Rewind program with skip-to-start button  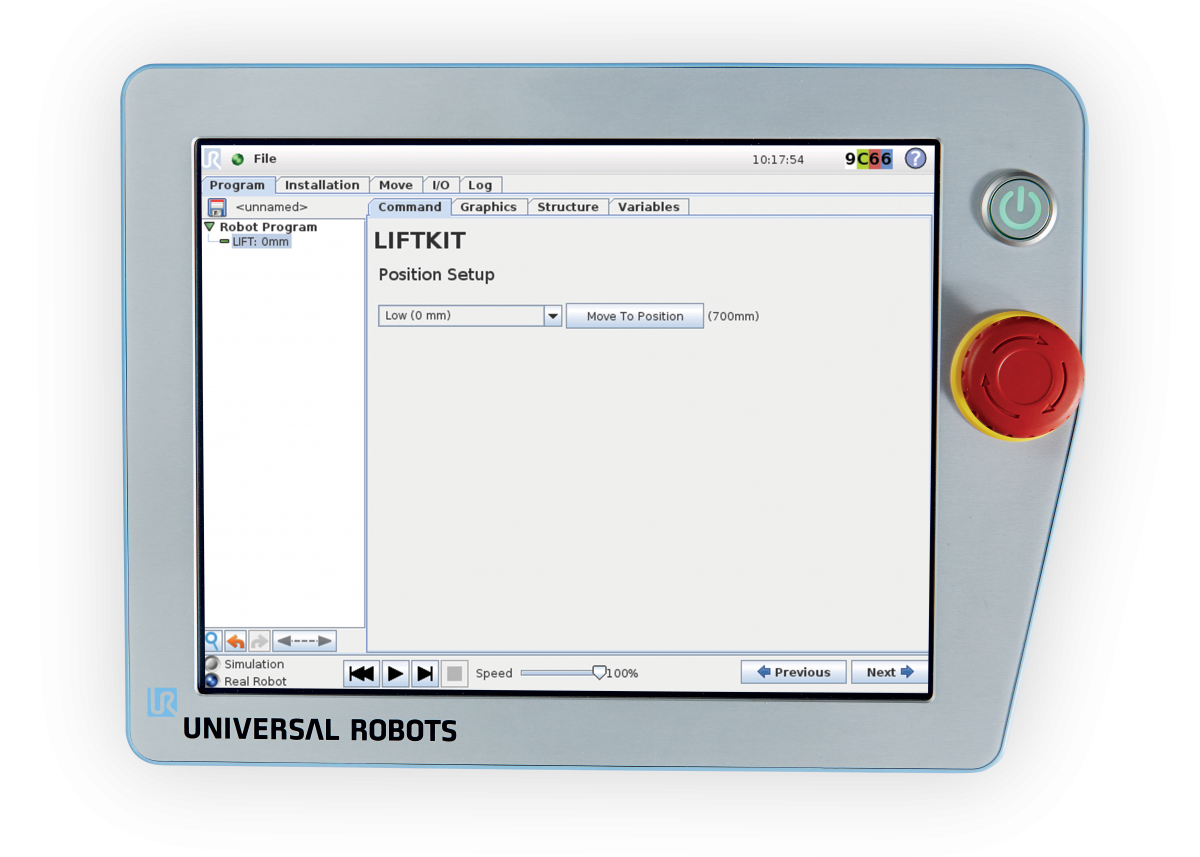tap(361, 673)
